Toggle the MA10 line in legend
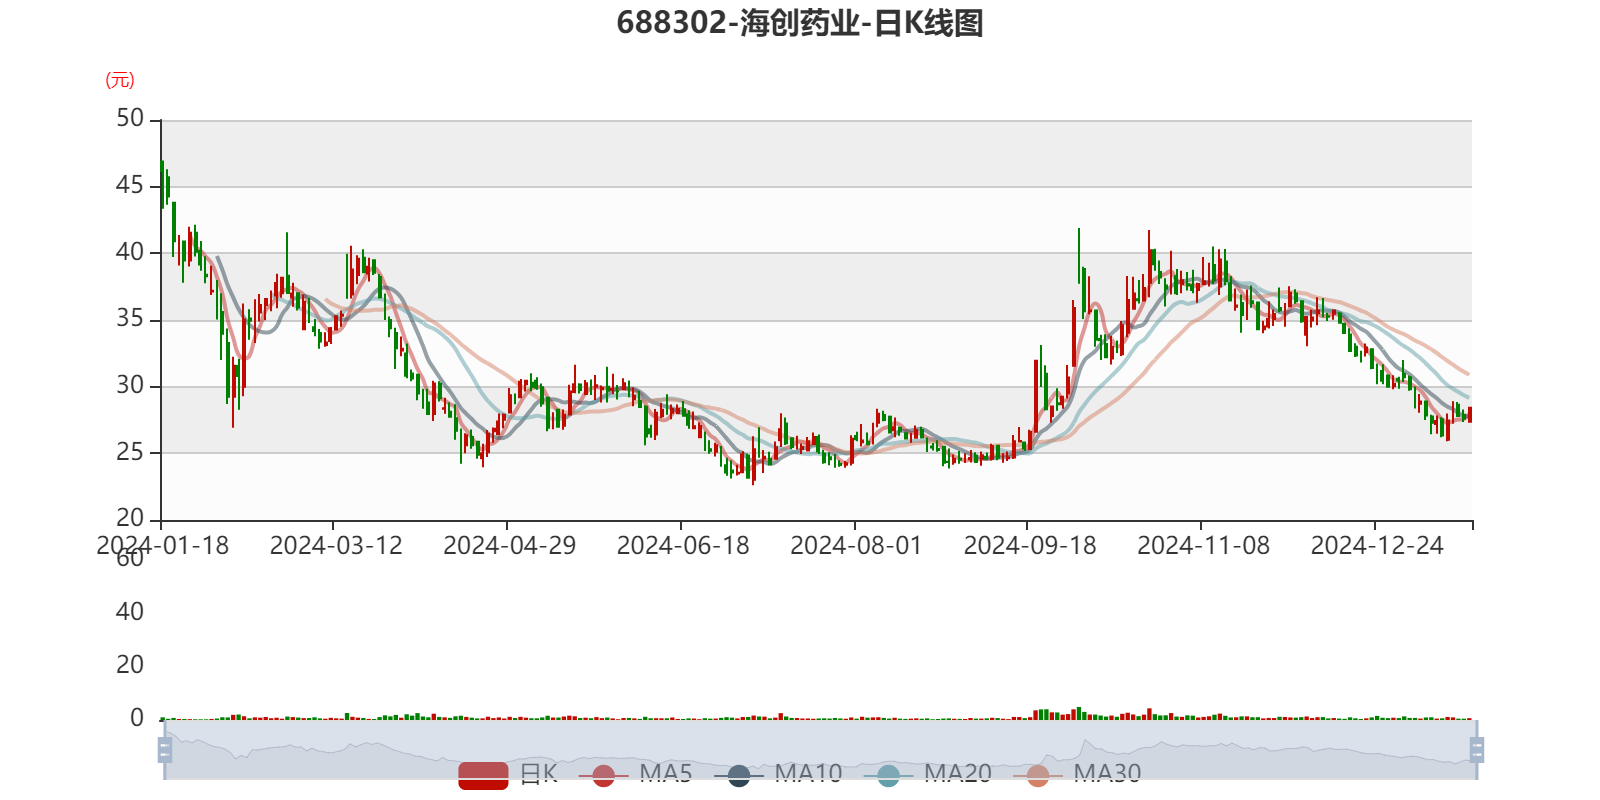 point(779,774)
